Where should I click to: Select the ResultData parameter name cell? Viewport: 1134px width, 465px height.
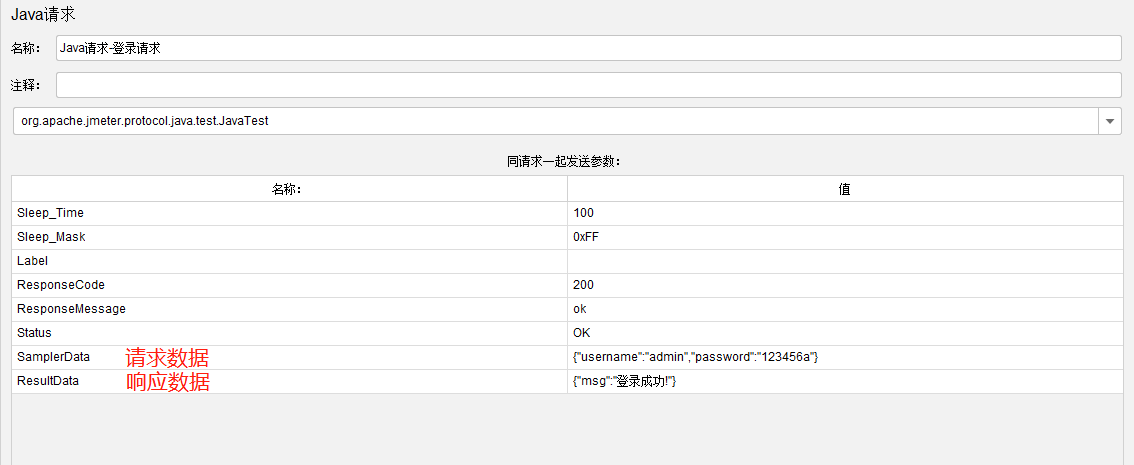(289, 381)
